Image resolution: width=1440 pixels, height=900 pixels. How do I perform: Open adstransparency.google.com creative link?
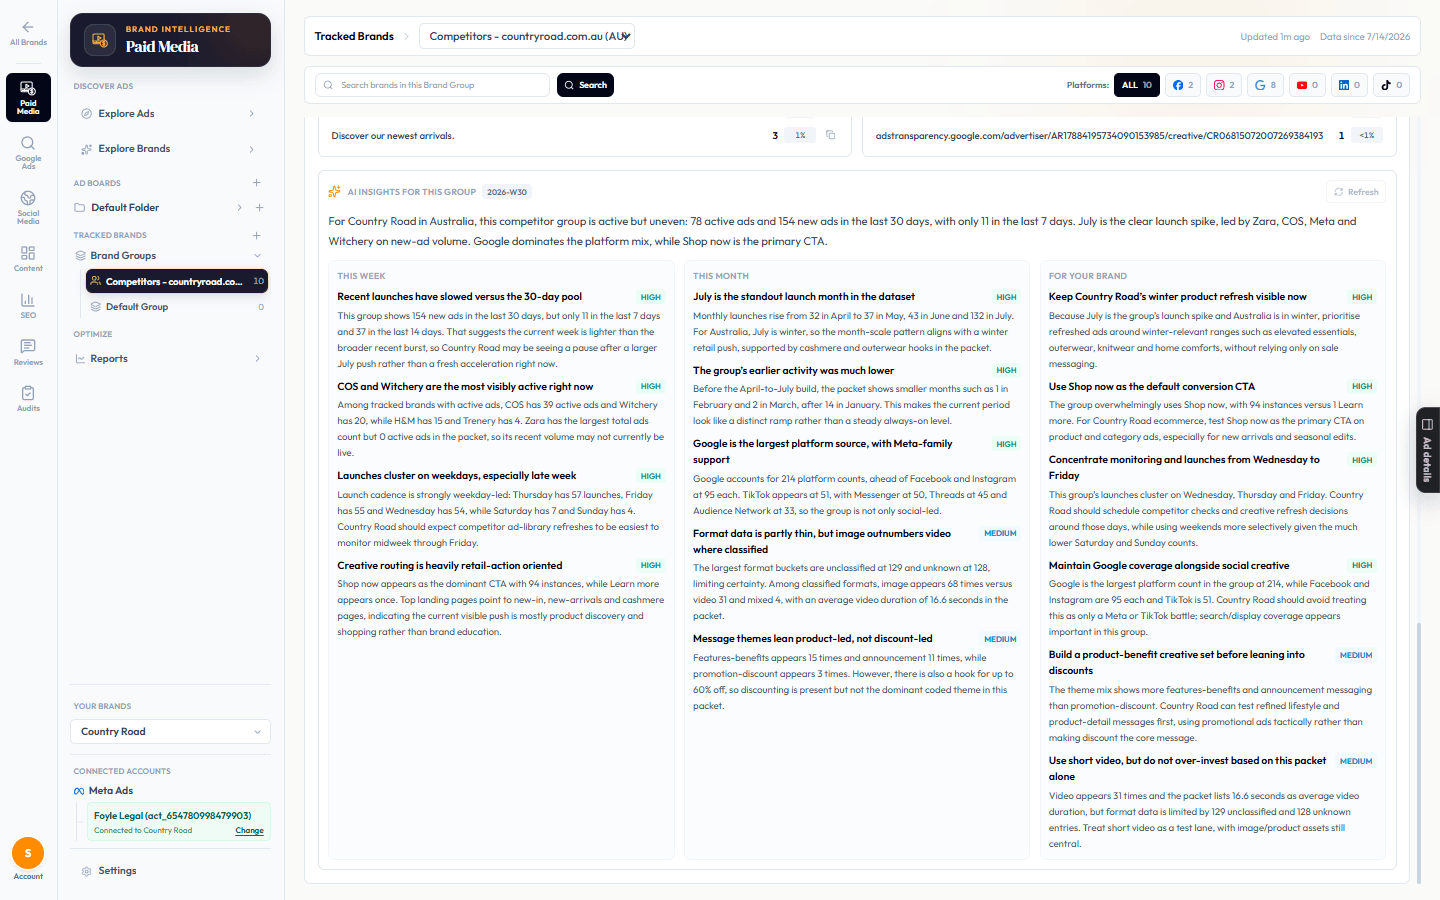pyautogui.click(x=1099, y=136)
